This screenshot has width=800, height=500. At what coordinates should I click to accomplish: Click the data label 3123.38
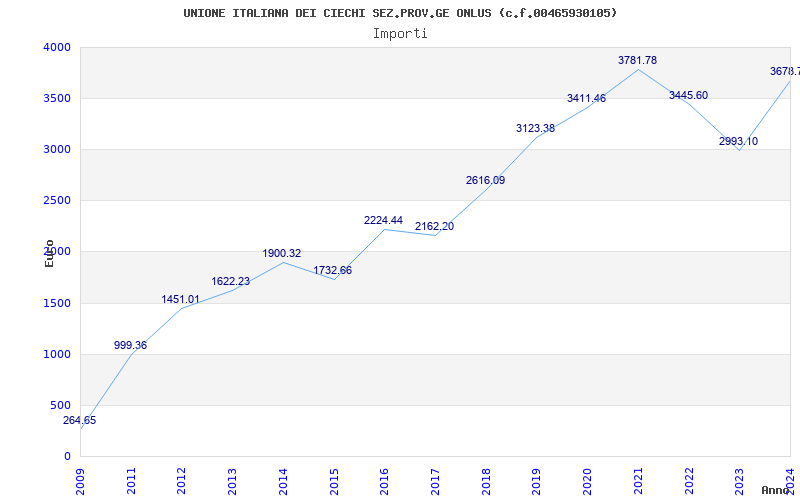pos(535,129)
